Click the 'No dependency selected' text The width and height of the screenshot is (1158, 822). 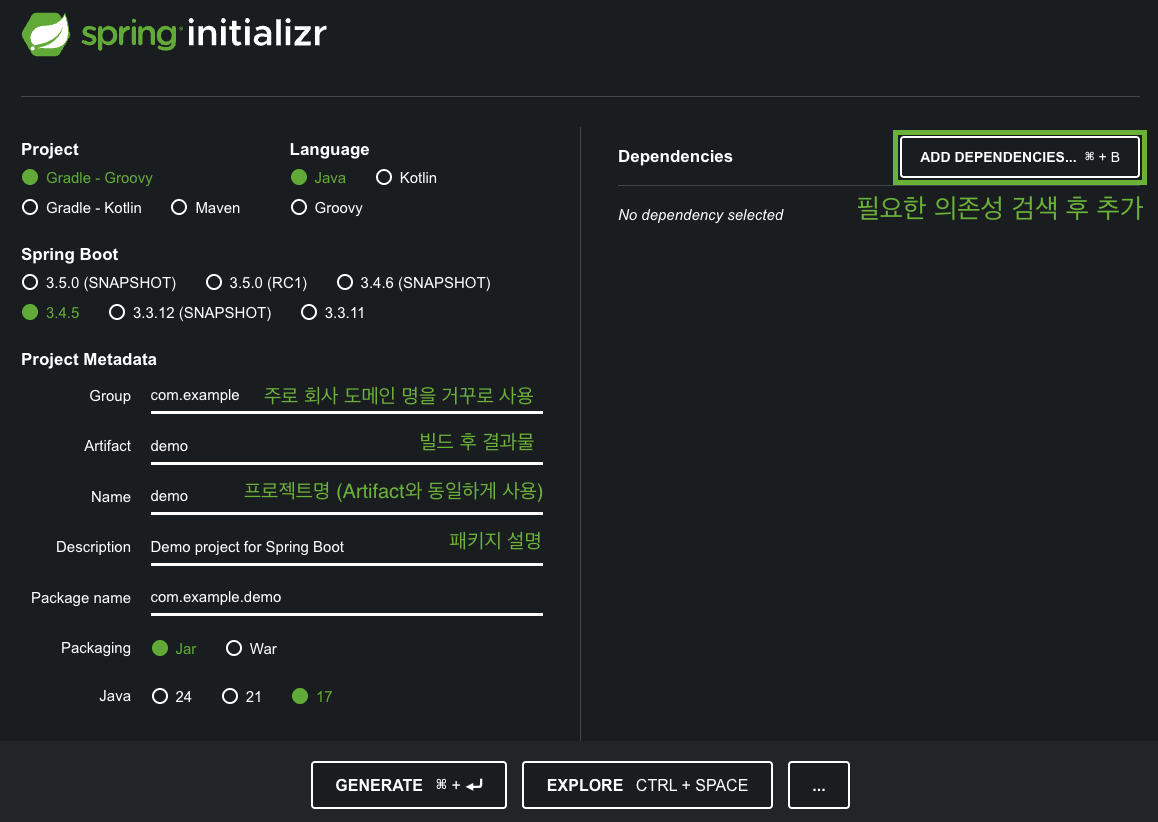click(701, 215)
